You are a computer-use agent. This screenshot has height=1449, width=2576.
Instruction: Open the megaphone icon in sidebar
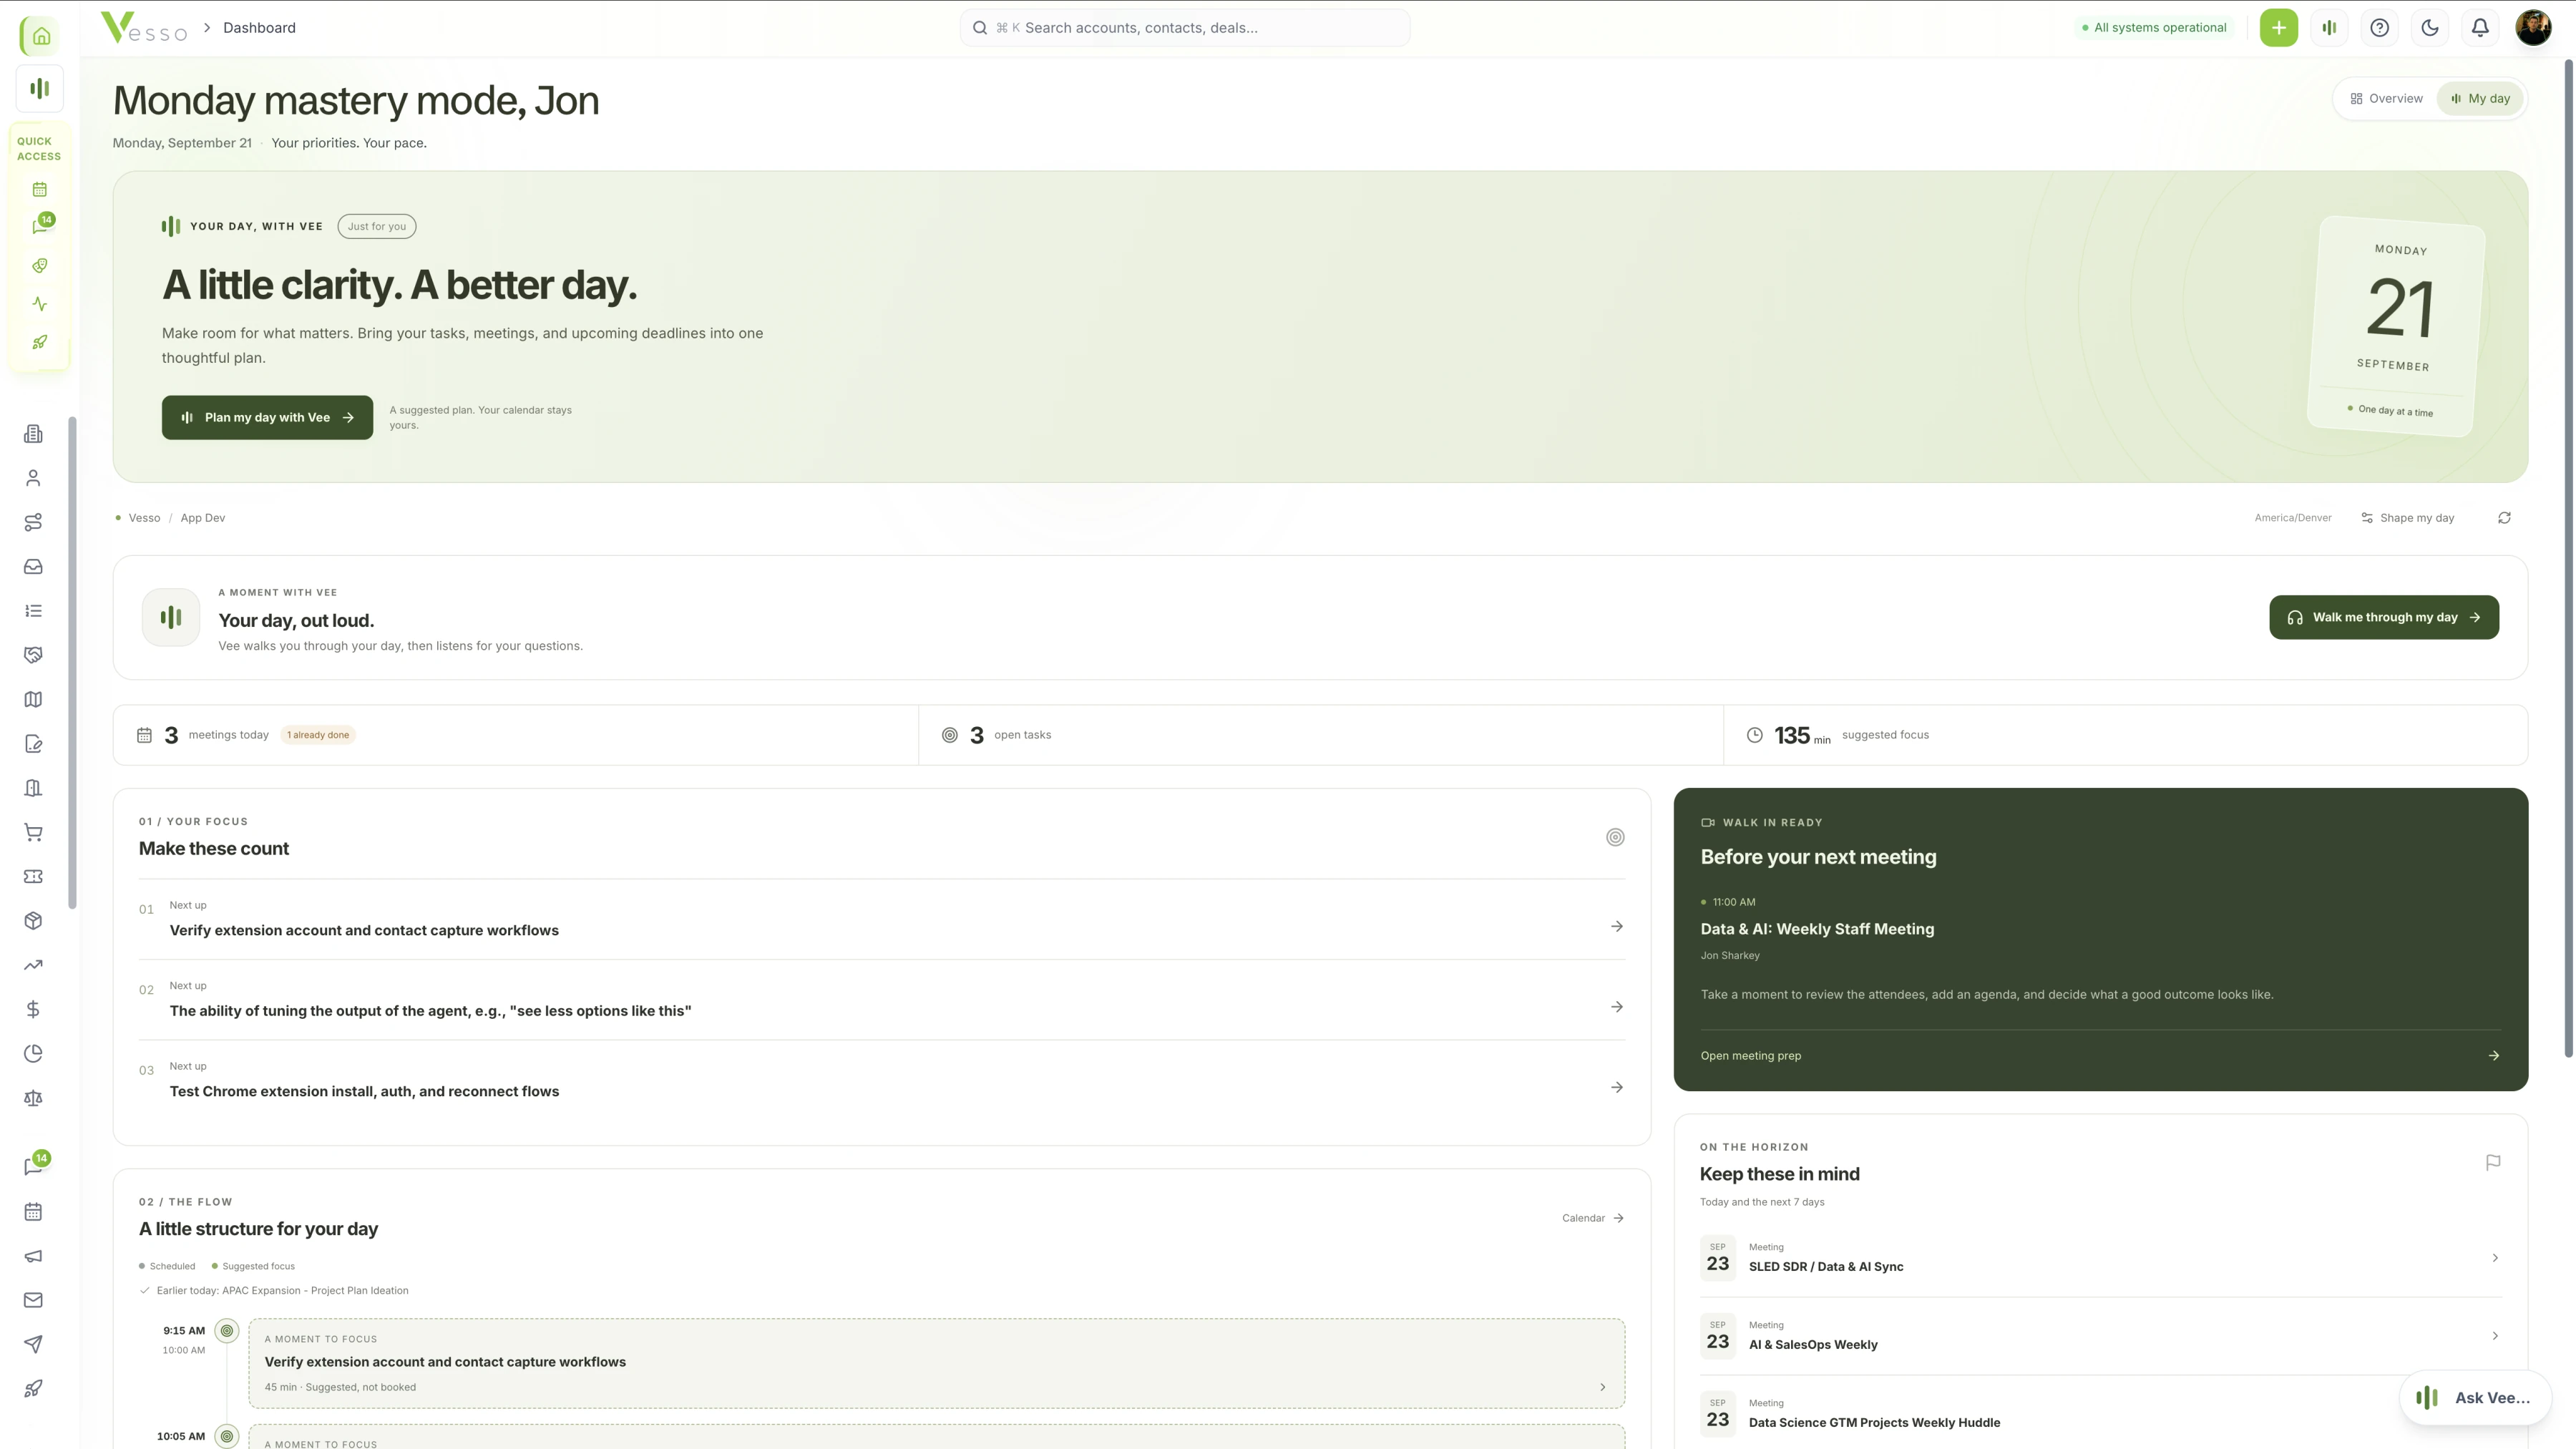pos(33,1256)
